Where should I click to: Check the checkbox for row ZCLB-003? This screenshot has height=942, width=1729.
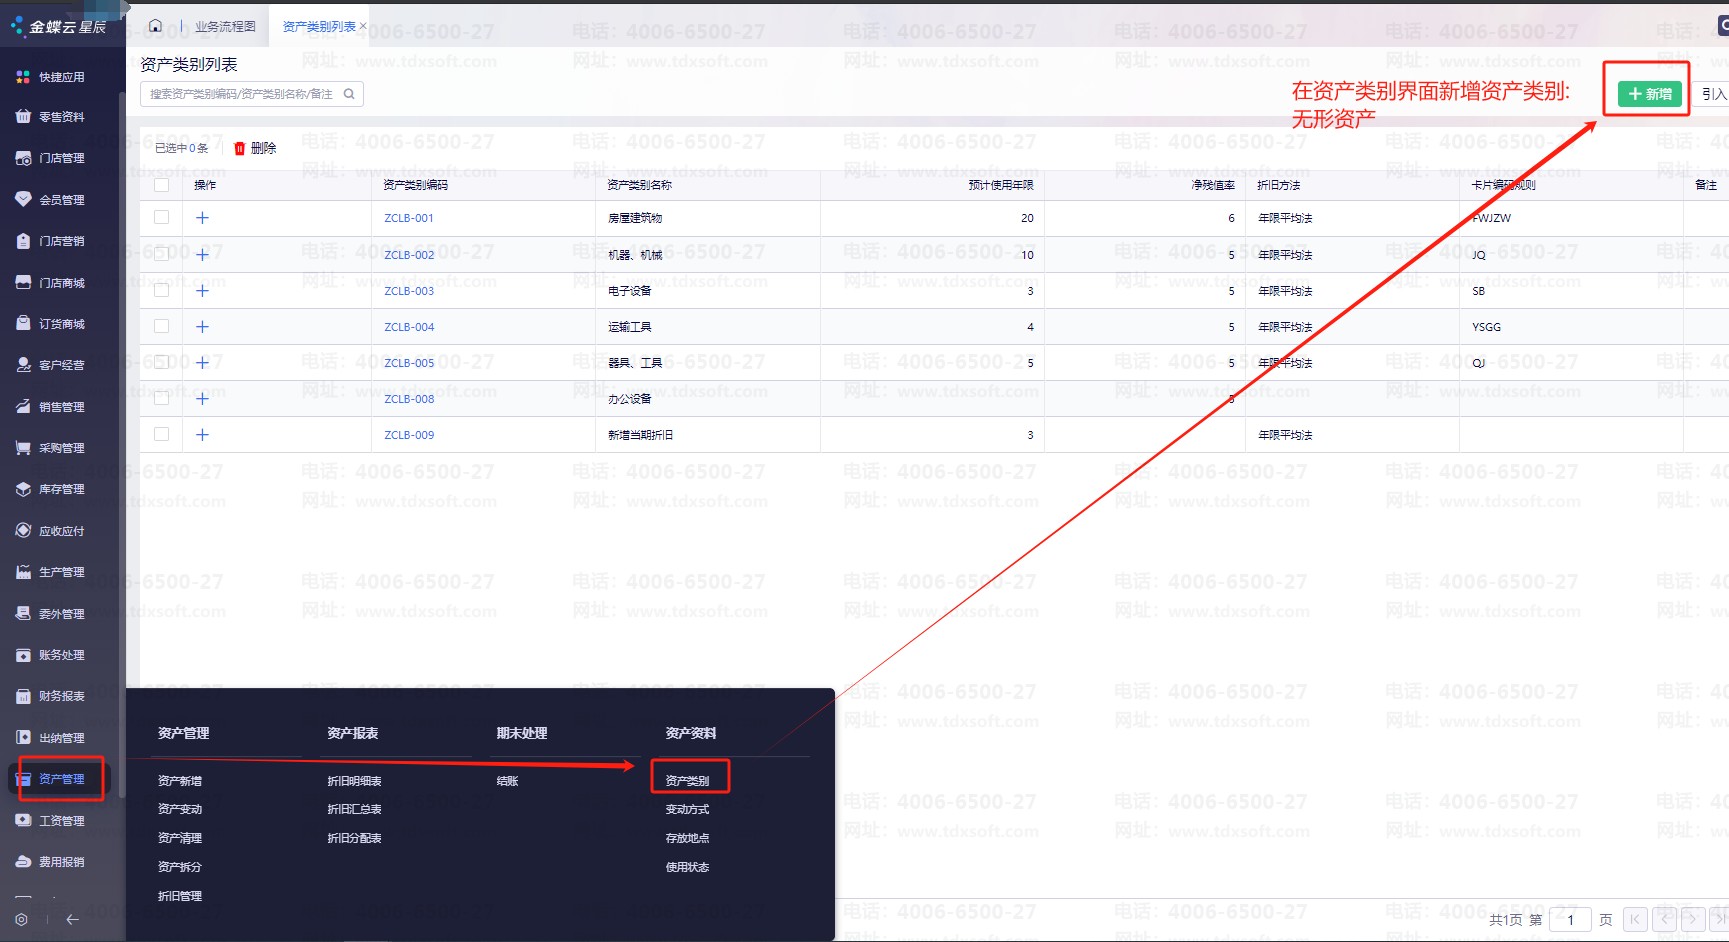coord(162,290)
